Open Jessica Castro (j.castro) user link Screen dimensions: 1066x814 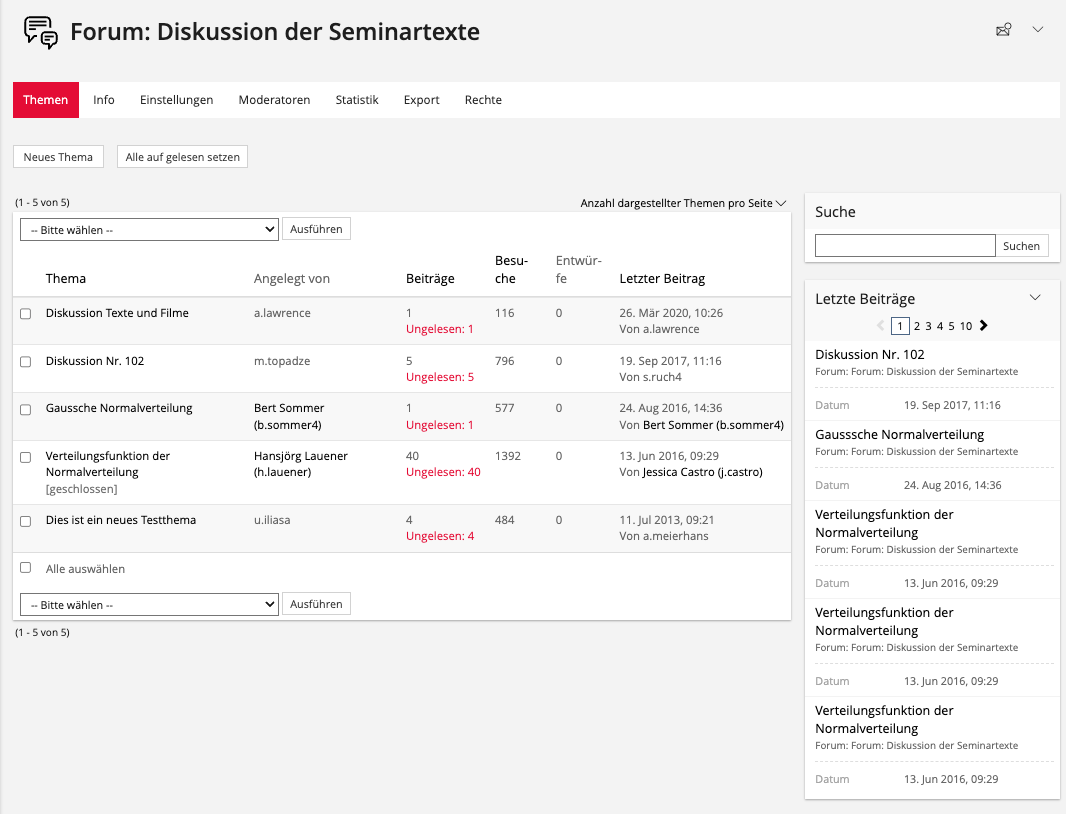pos(702,472)
